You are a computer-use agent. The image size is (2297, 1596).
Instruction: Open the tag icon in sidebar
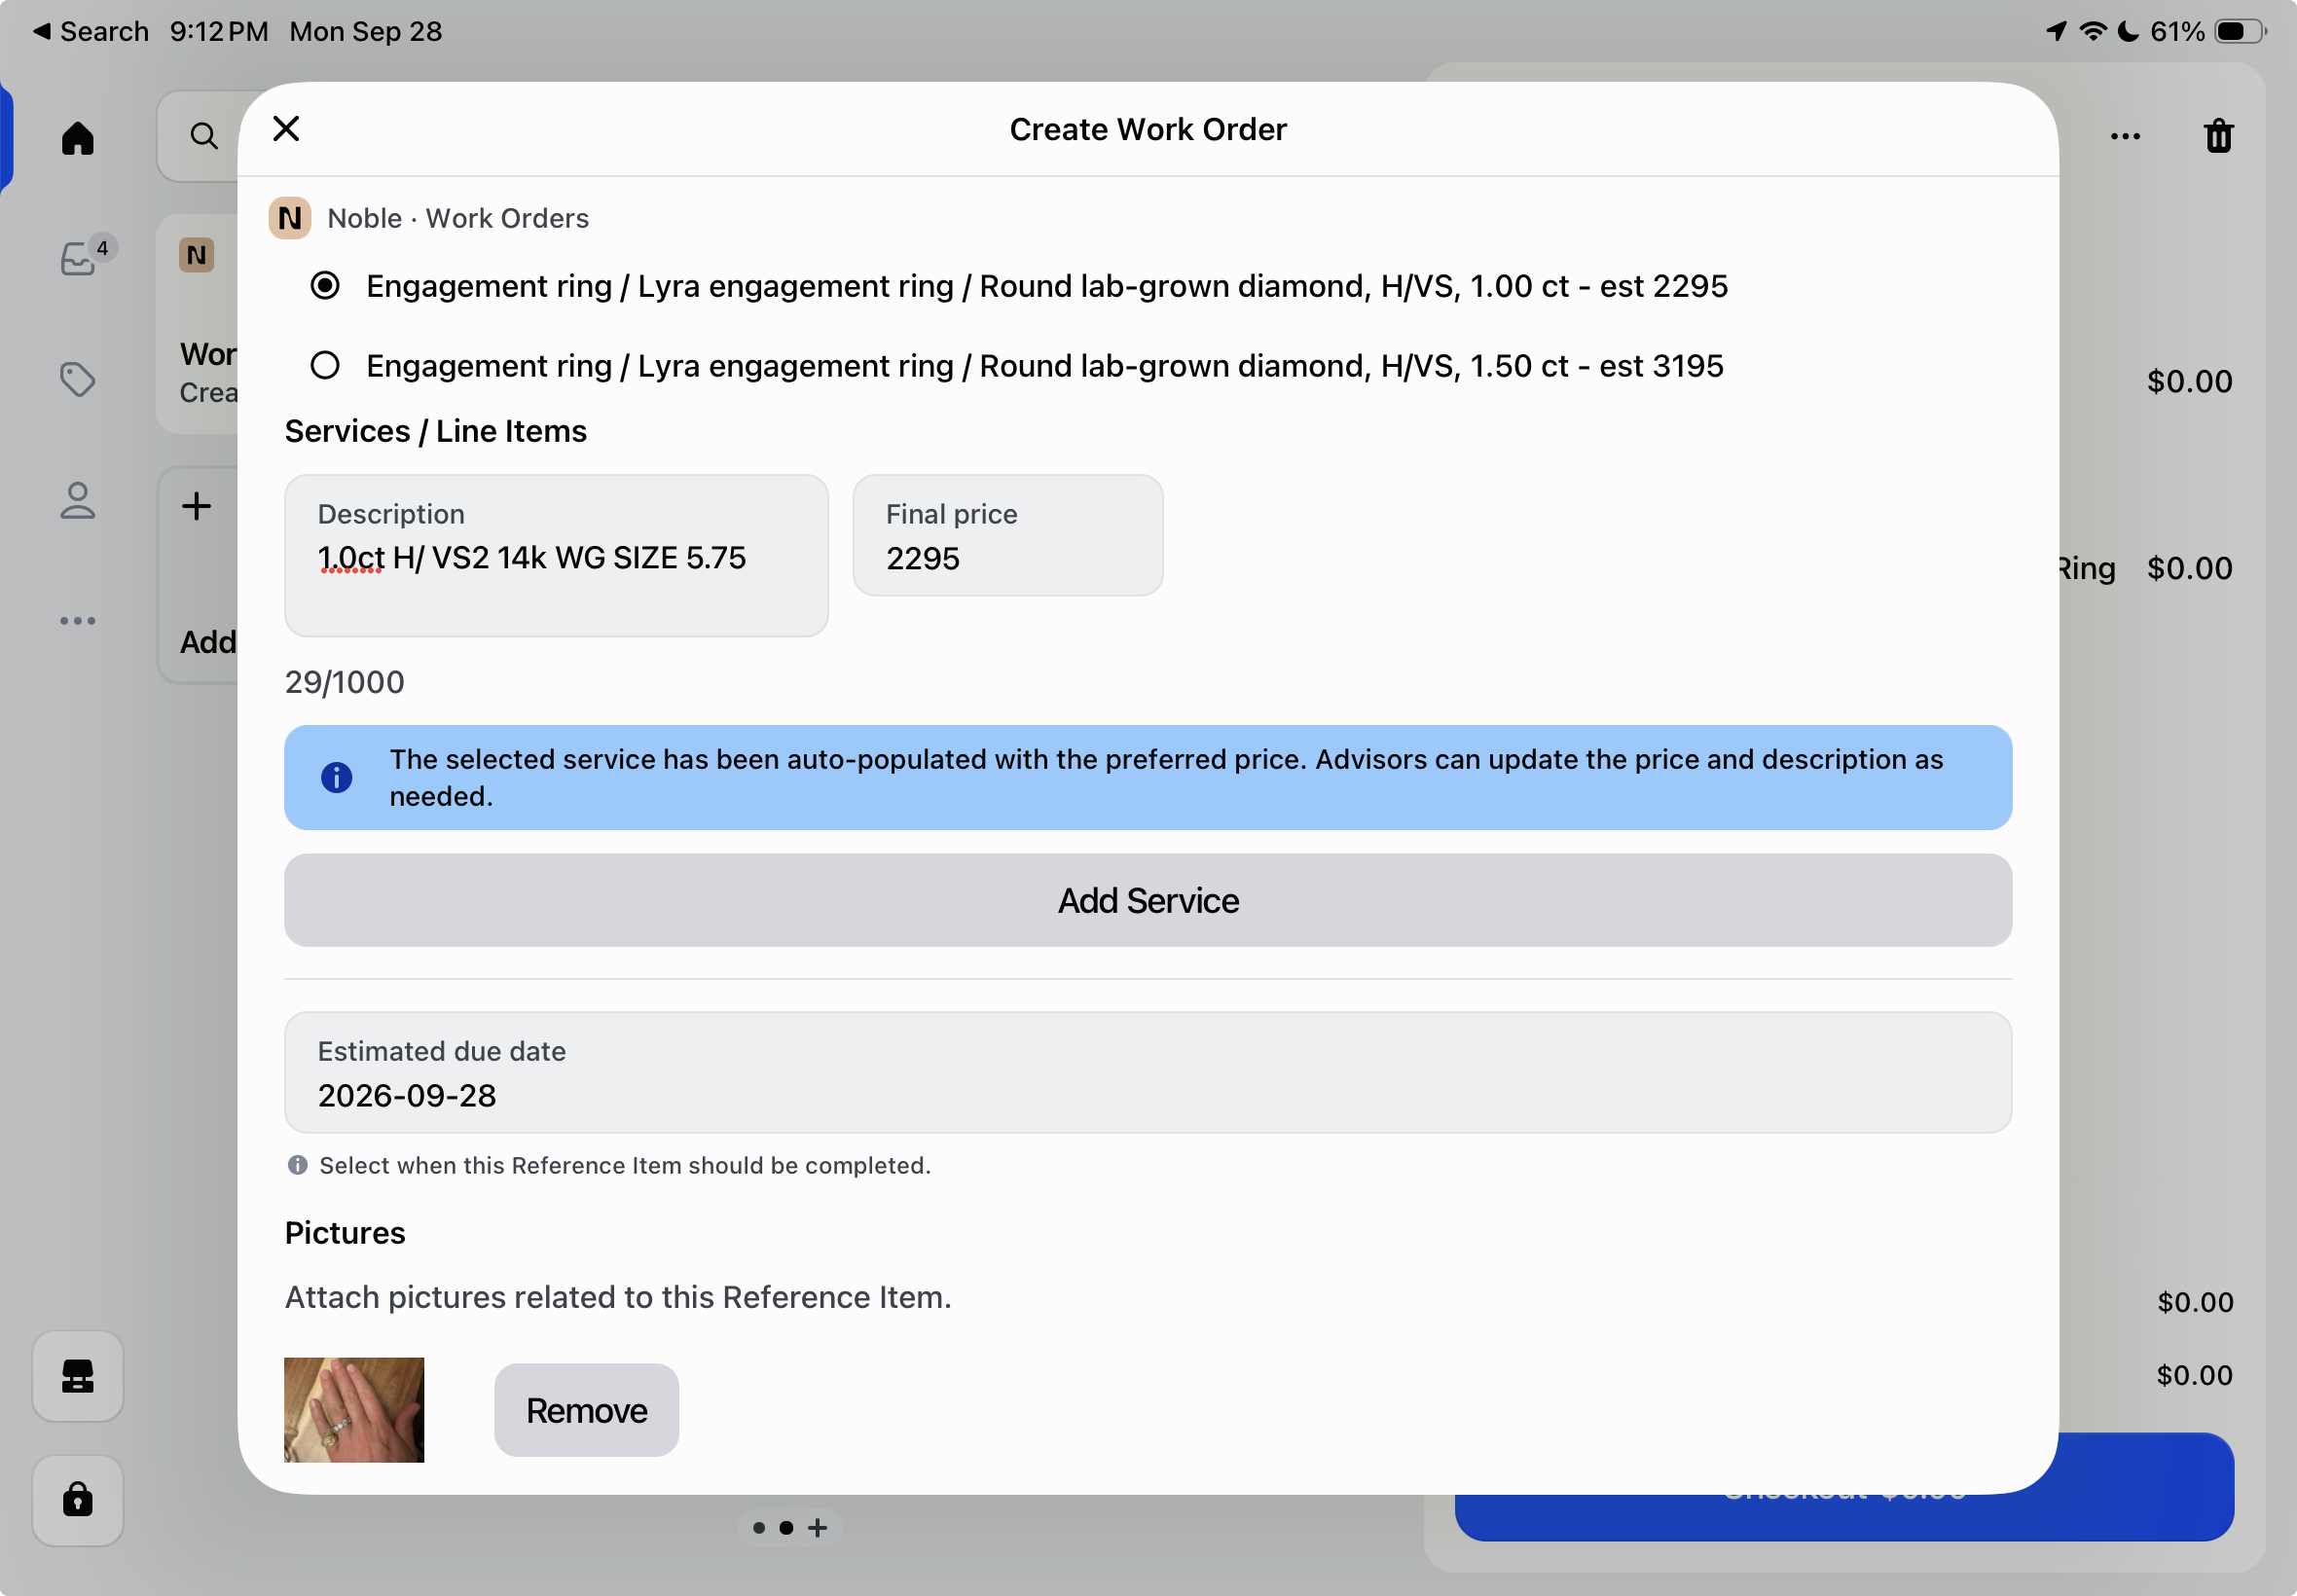[x=77, y=379]
